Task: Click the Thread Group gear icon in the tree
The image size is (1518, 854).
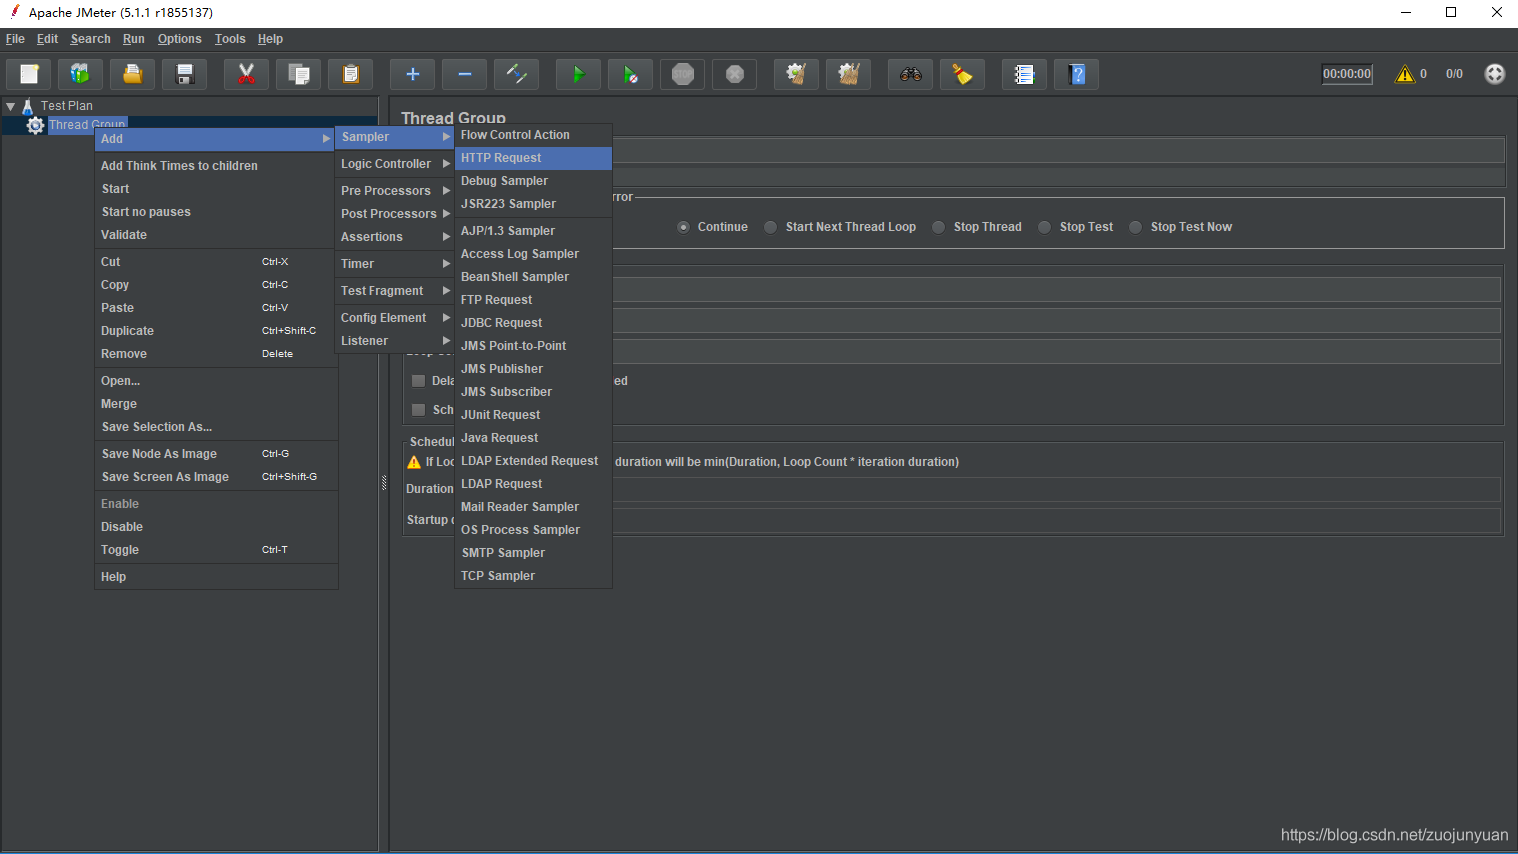Action: 35,125
